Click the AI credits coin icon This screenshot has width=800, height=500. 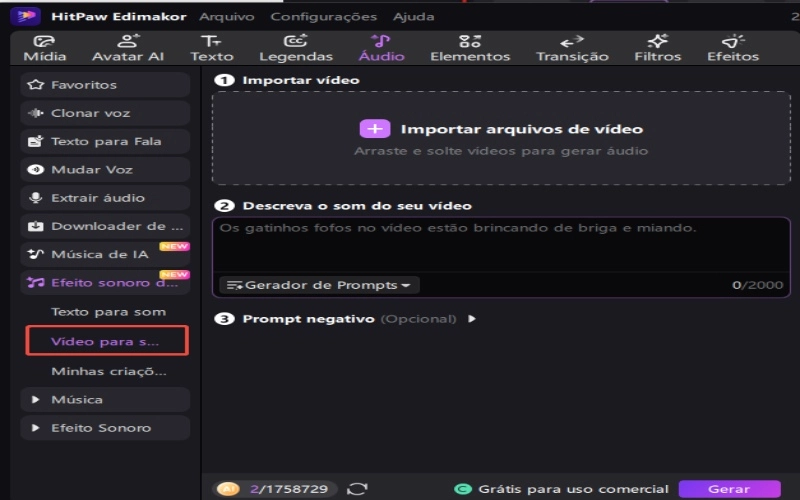pyautogui.click(x=228, y=489)
